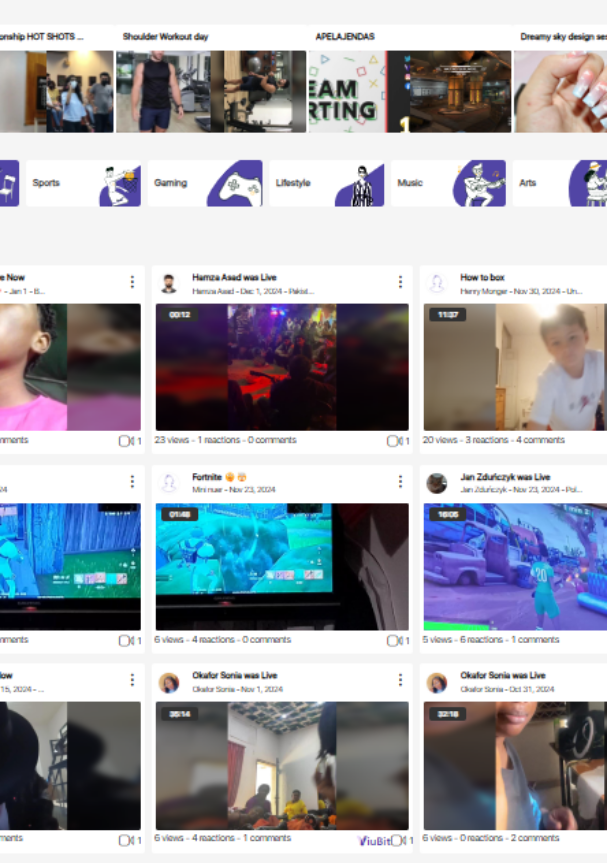Open the painted nails thumbnail
607x863 pixels.
click(x=560, y=91)
